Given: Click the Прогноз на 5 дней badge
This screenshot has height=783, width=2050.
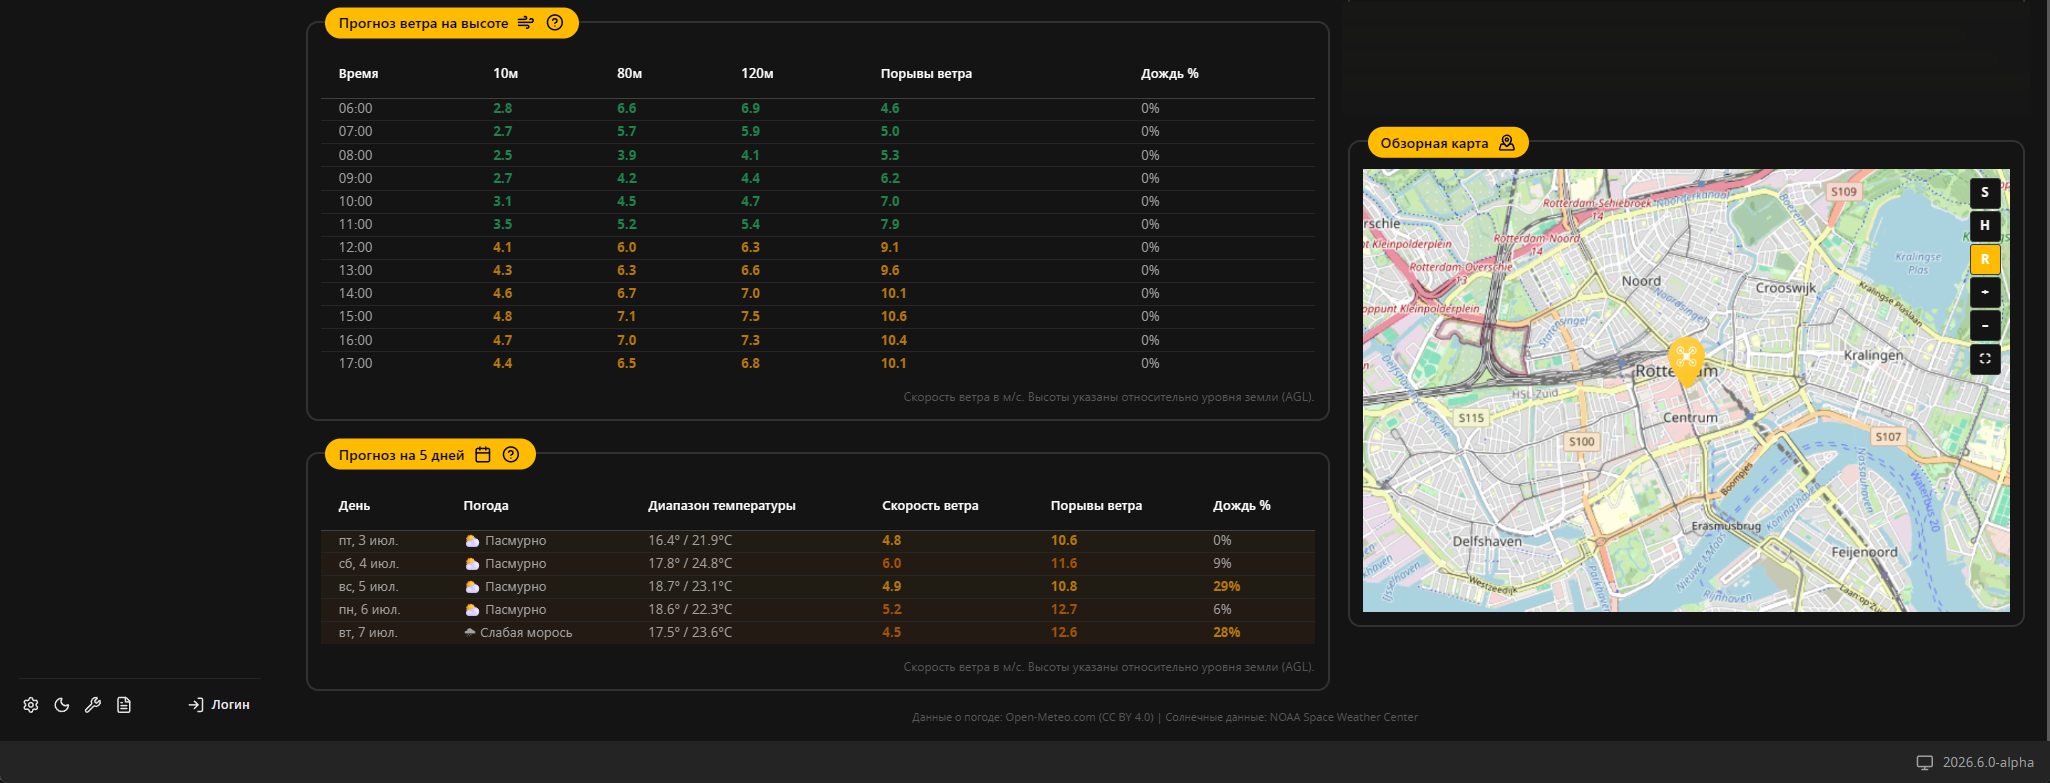Looking at the screenshot, I should pos(430,455).
